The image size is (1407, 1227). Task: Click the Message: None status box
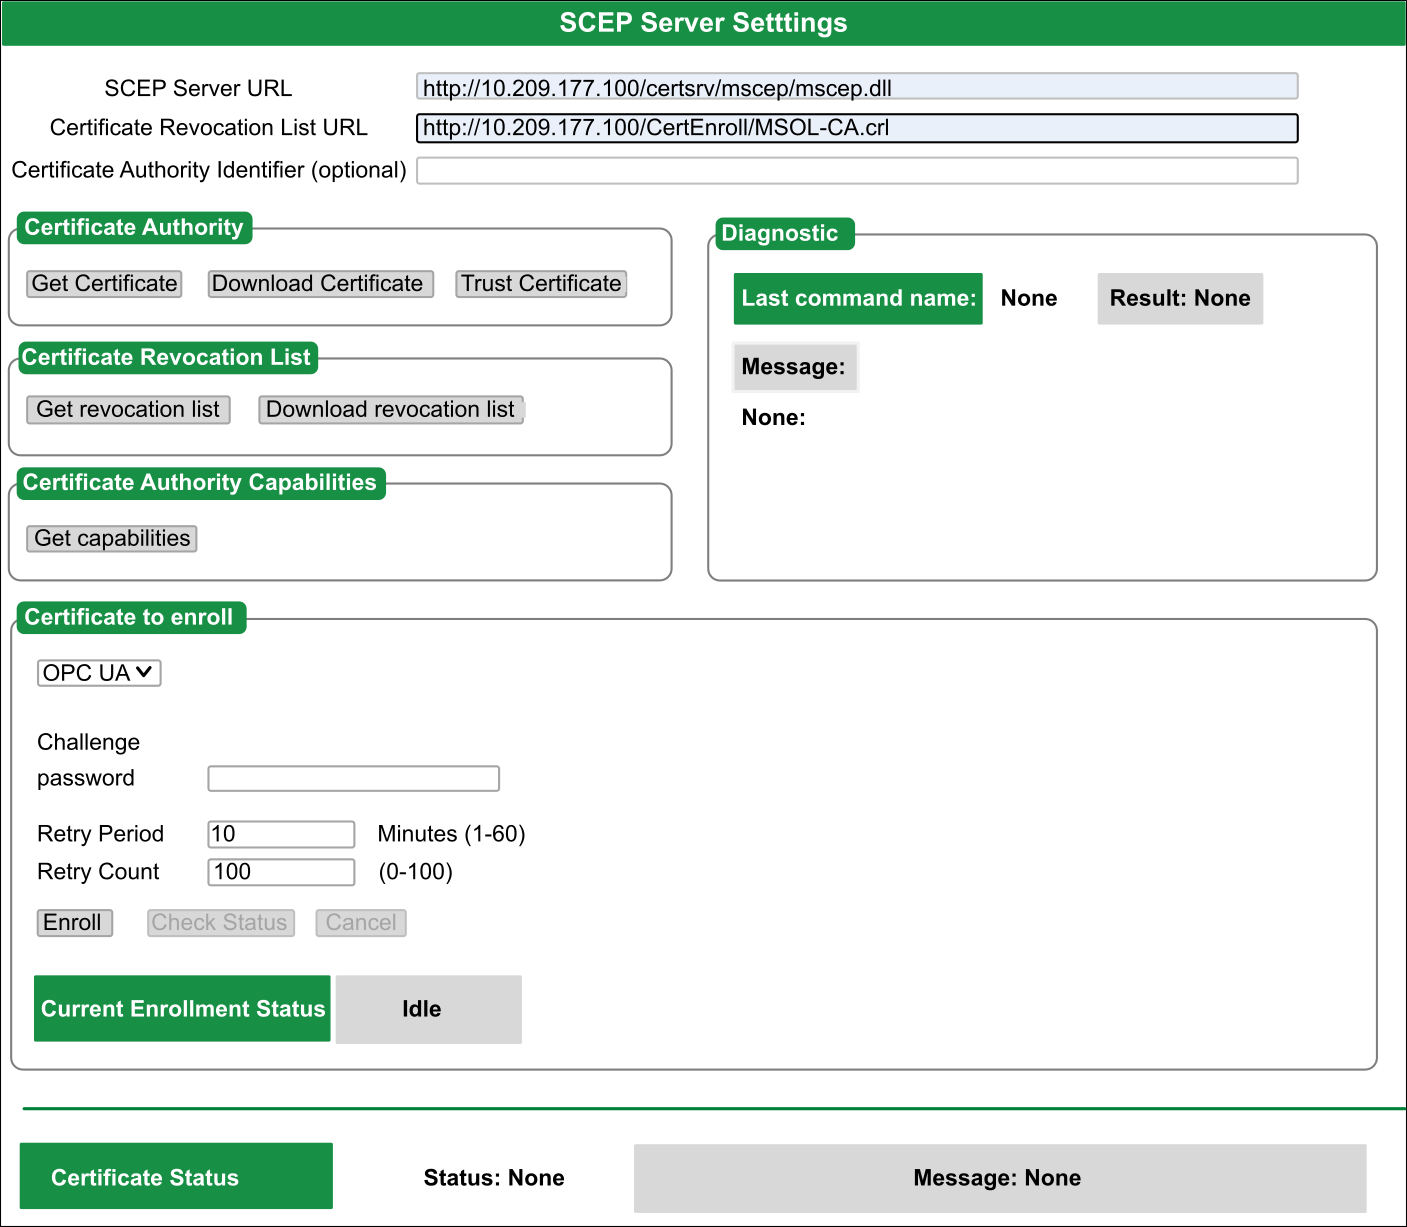click(1000, 1178)
